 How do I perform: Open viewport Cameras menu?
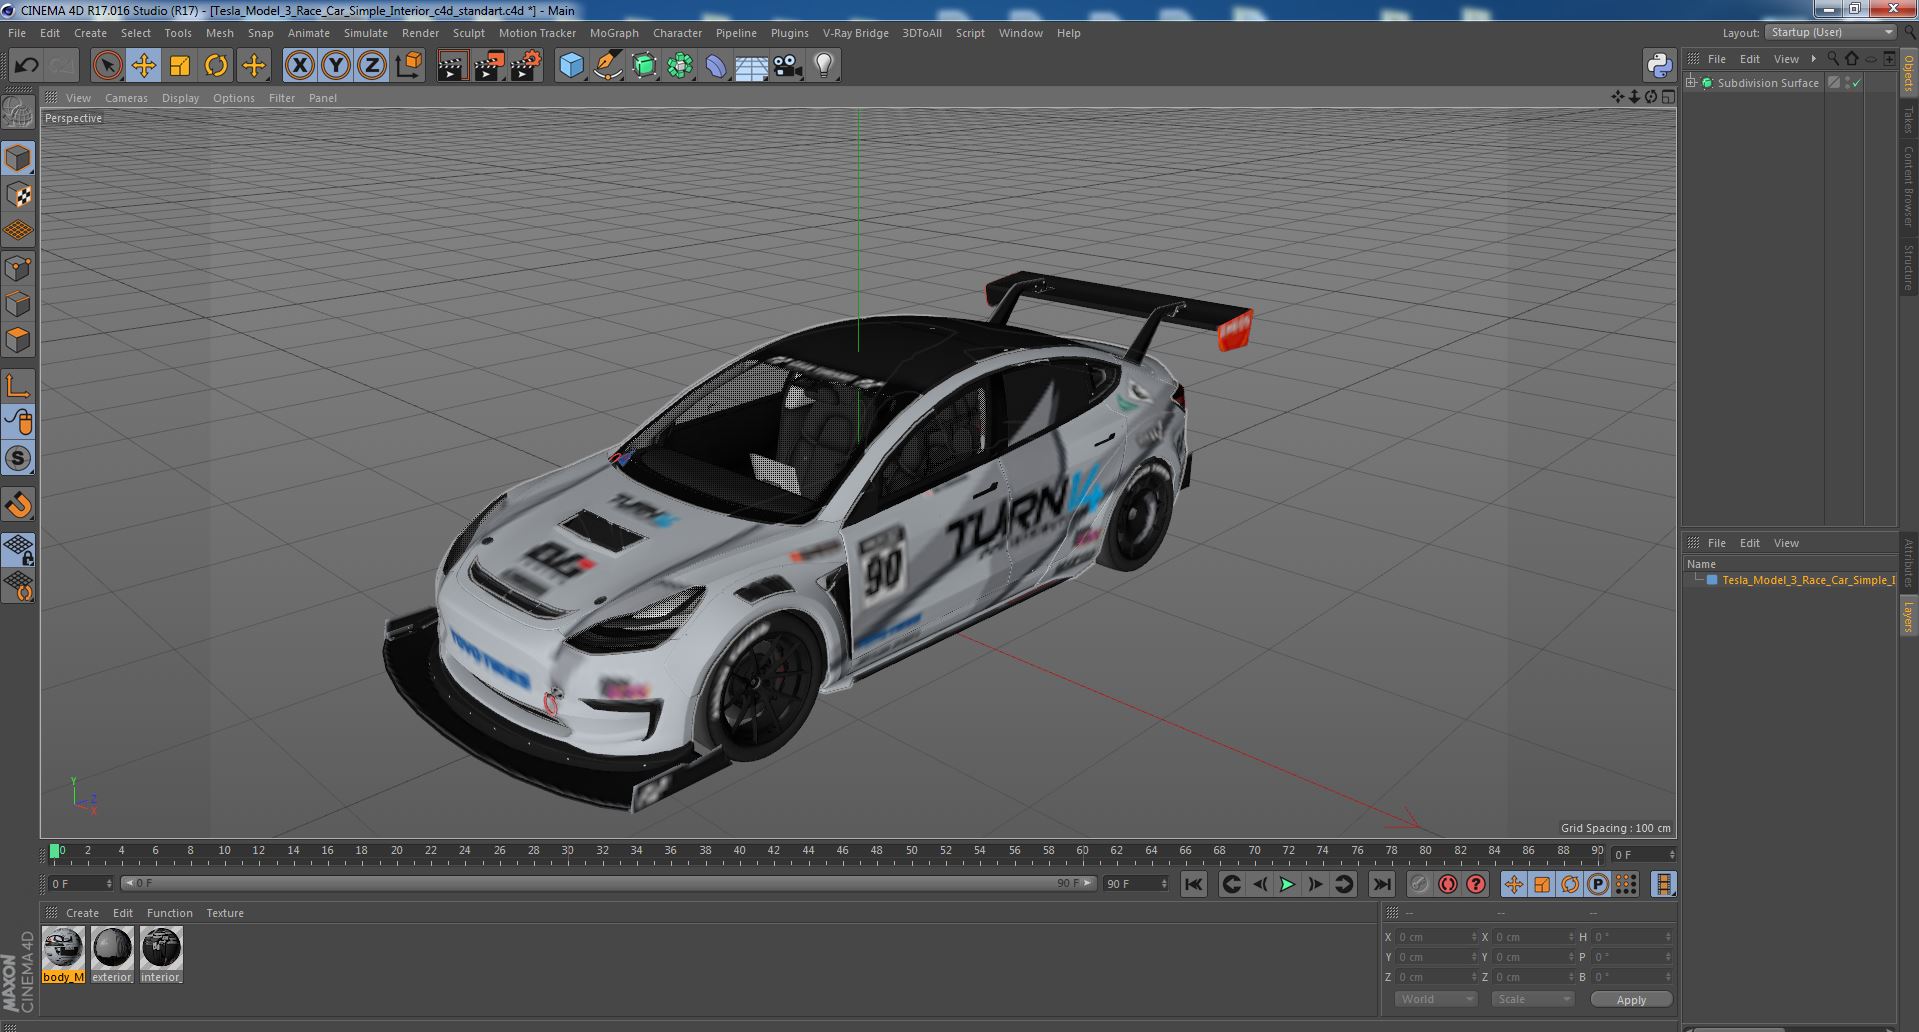(126, 98)
